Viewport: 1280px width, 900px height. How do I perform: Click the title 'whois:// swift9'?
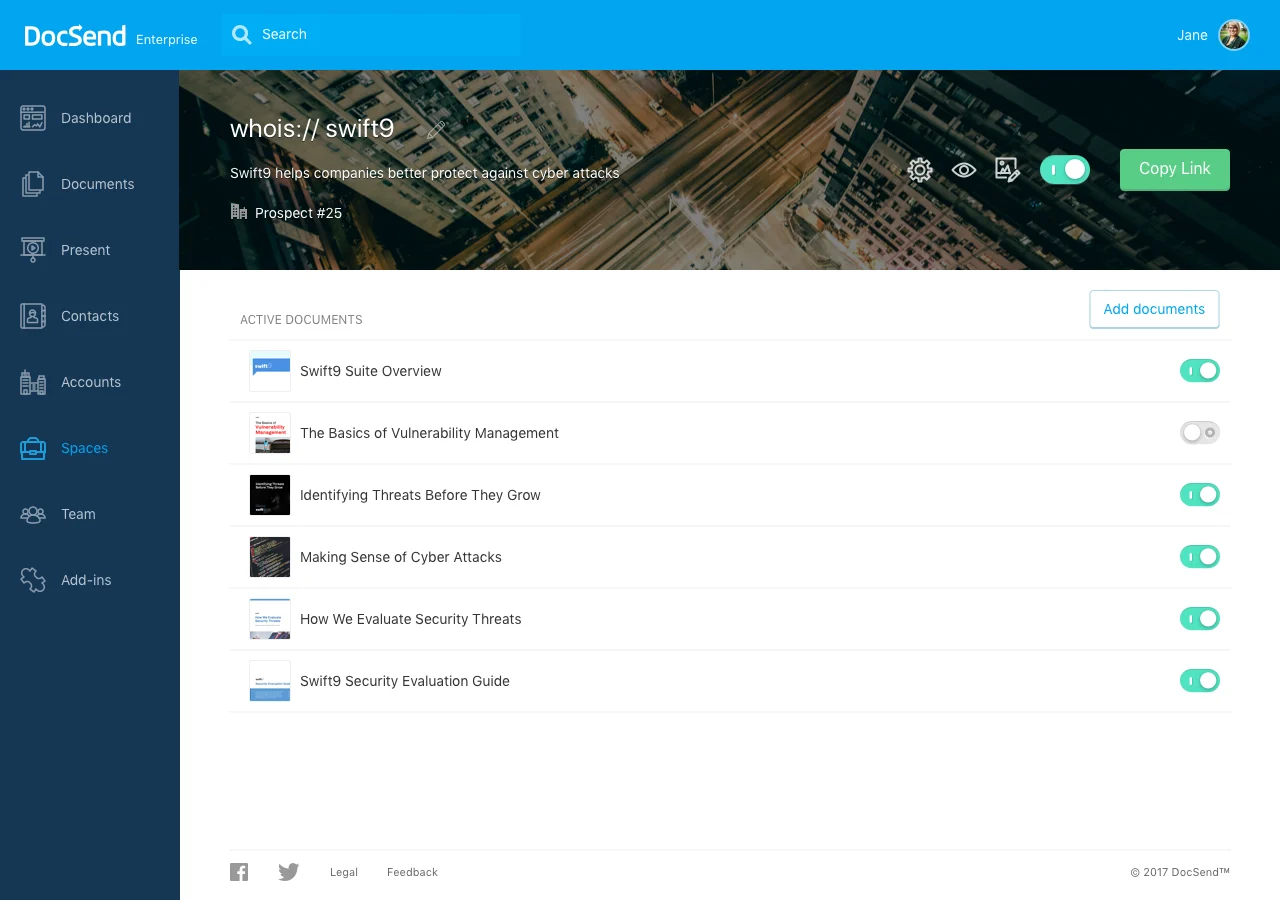click(x=312, y=128)
